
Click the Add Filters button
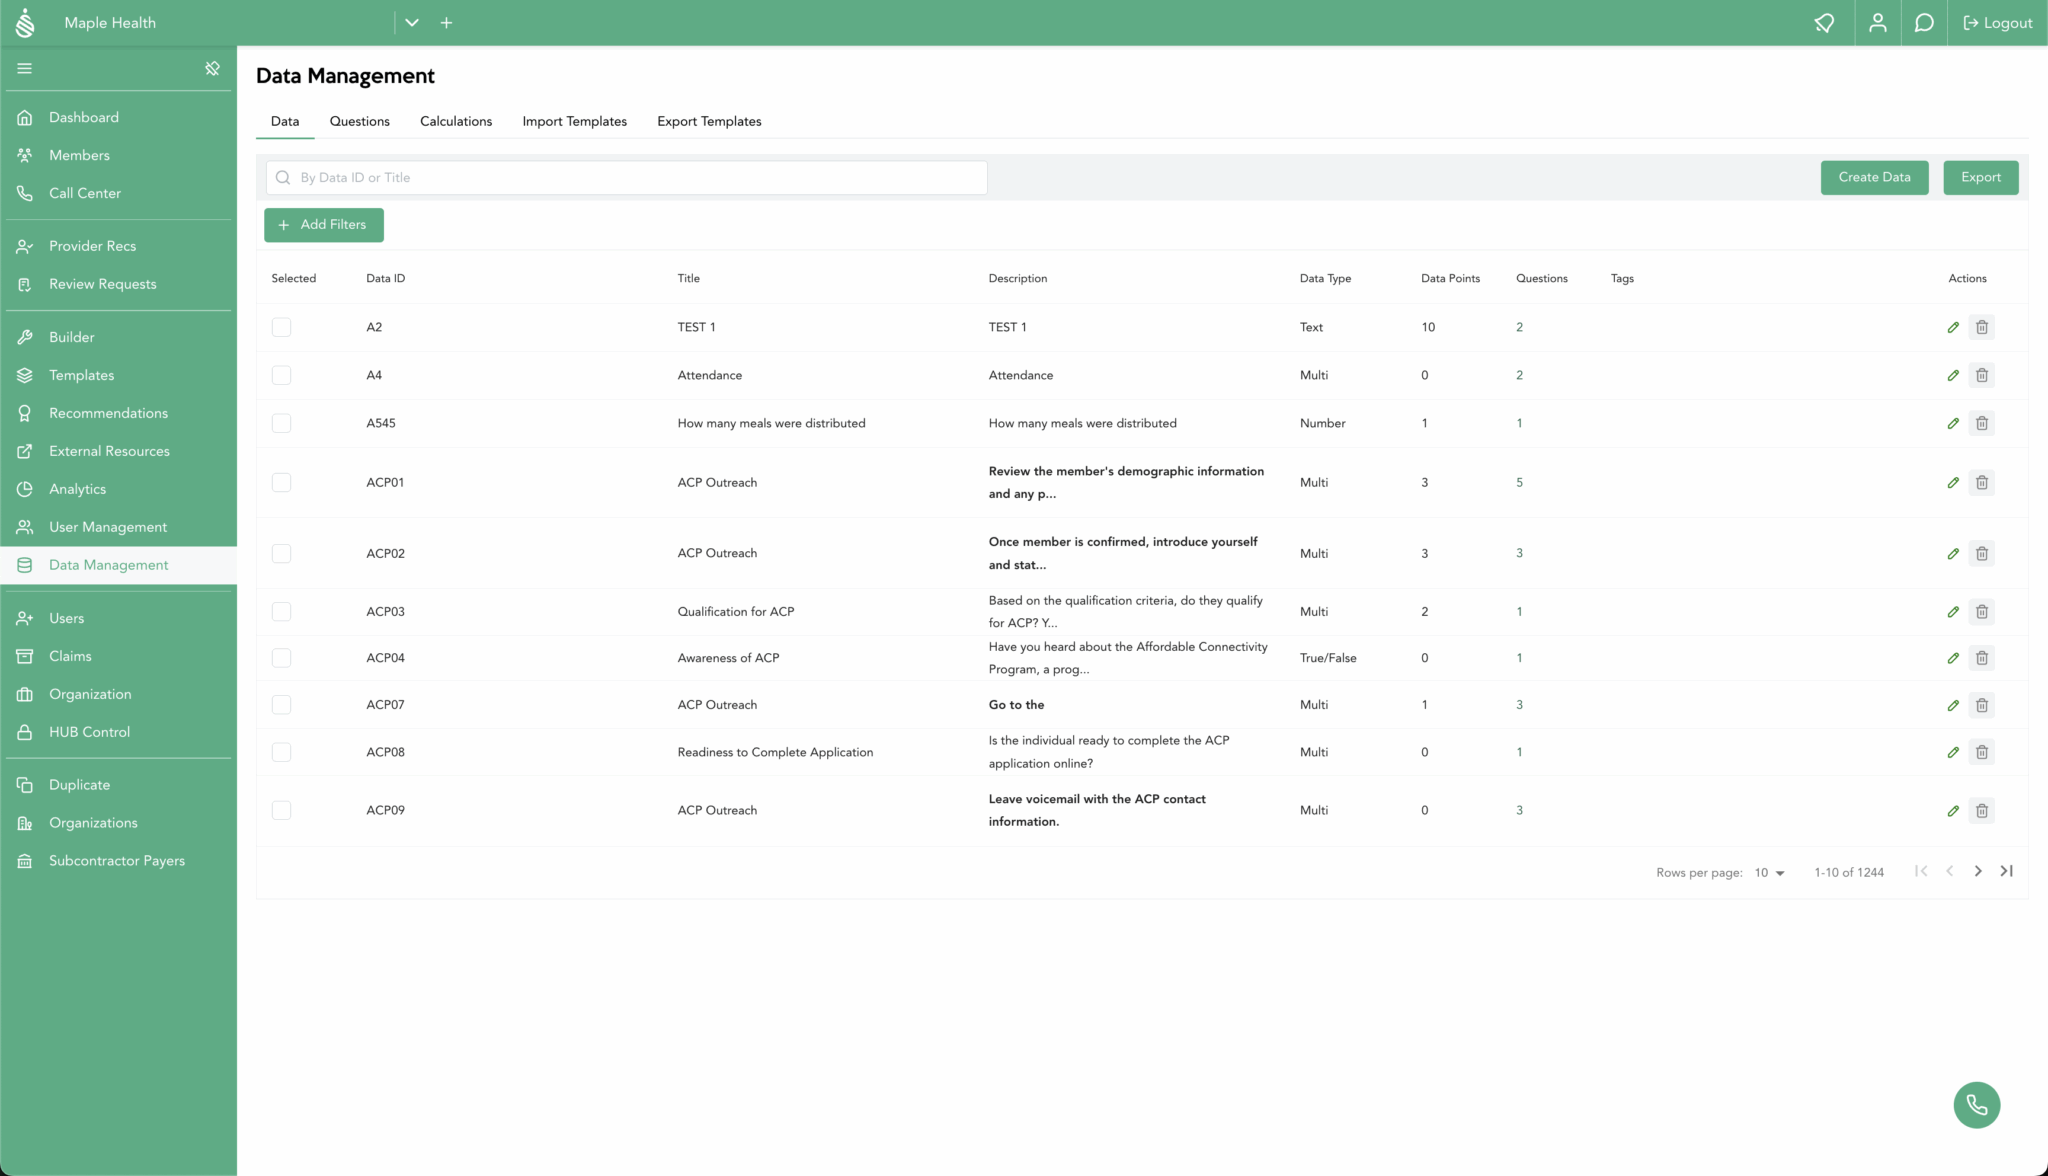323,225
